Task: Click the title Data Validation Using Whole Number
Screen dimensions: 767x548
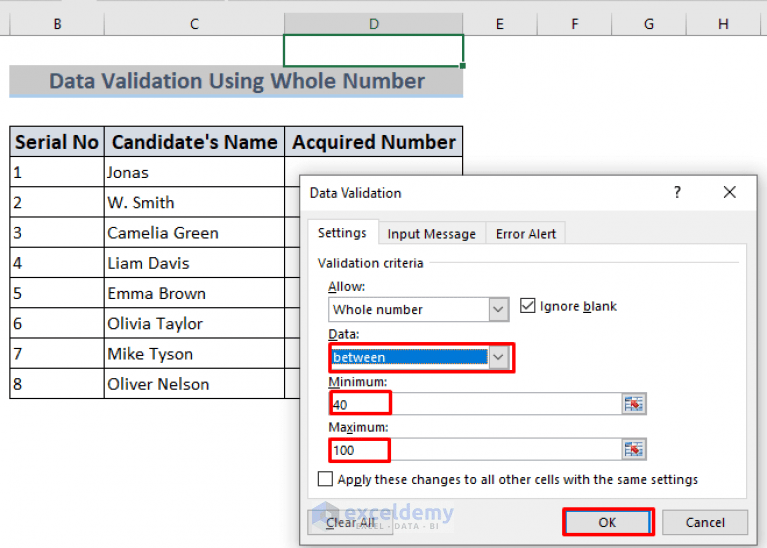Action: tap(236, 81)
